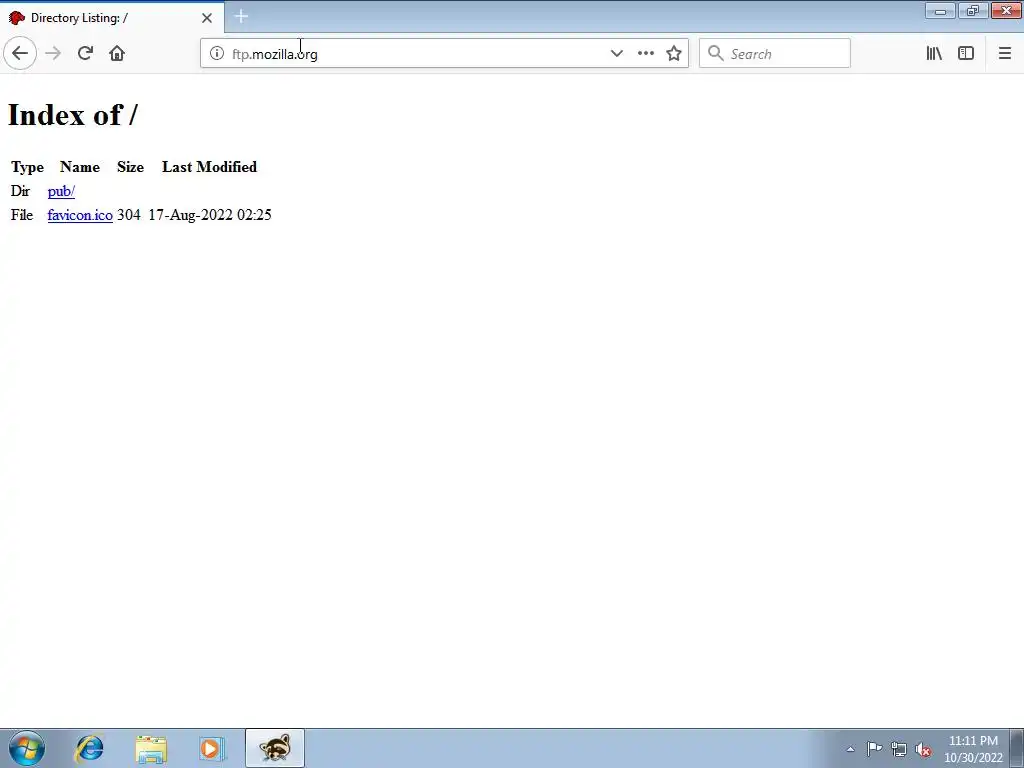Screen dimensions: 1024x768
Task: Select the file size value 304
Action: click(129, 215)
